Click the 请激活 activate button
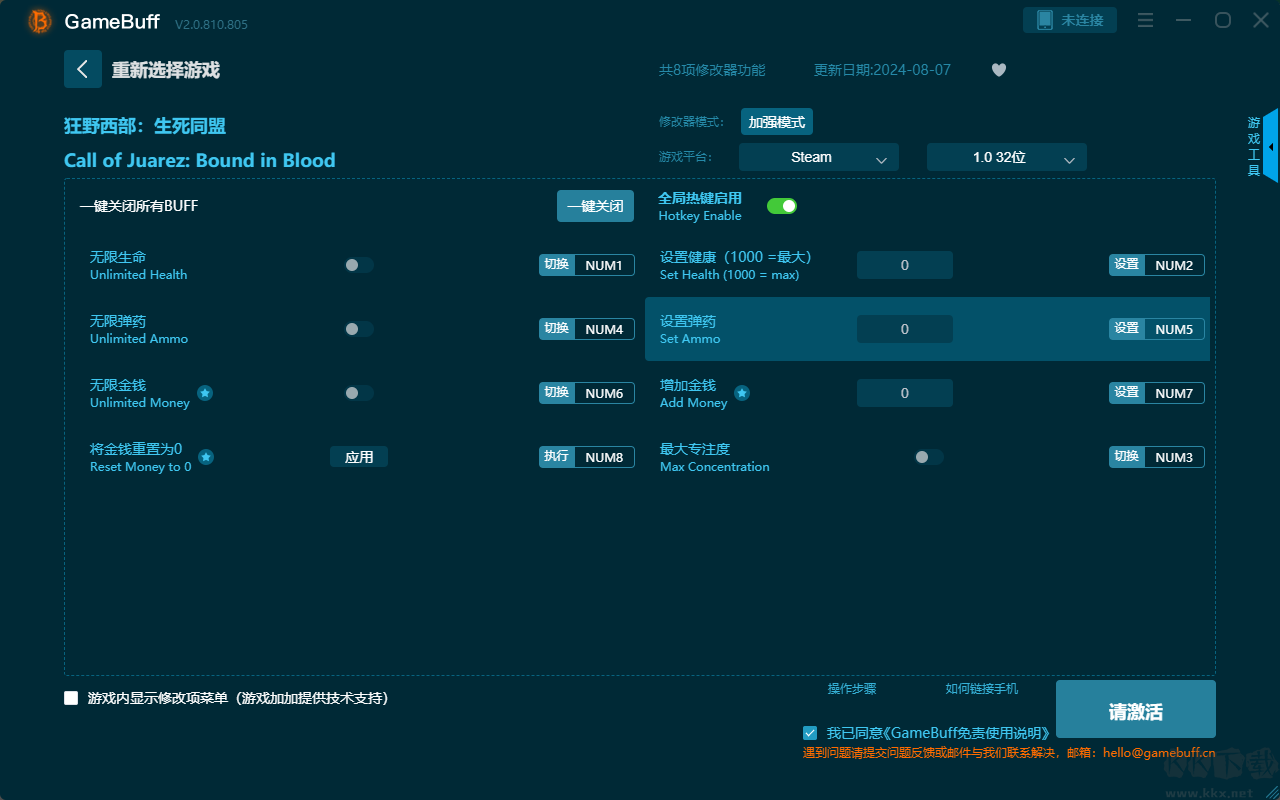Viewport: 1280px width, 800px height. [x=1136, y=711]
